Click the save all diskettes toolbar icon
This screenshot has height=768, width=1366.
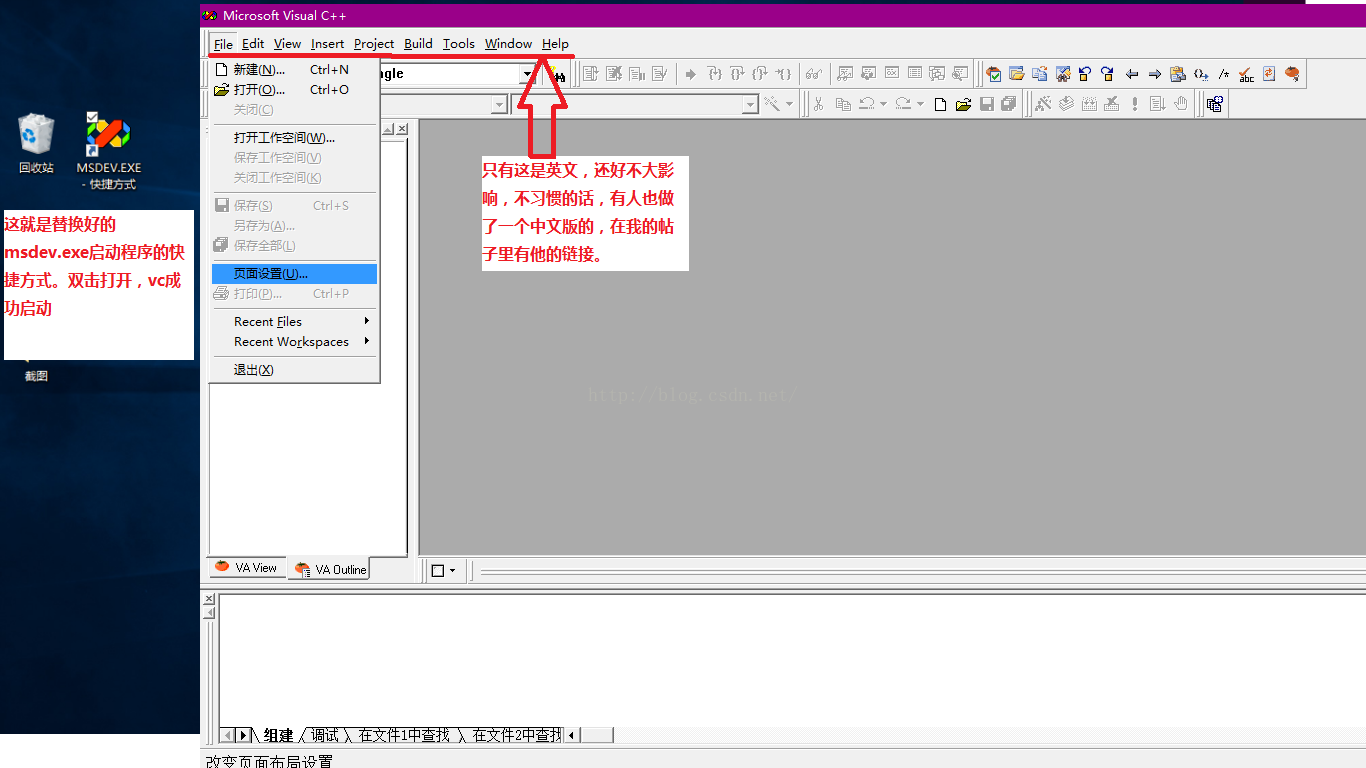[x=1008, y=104]
